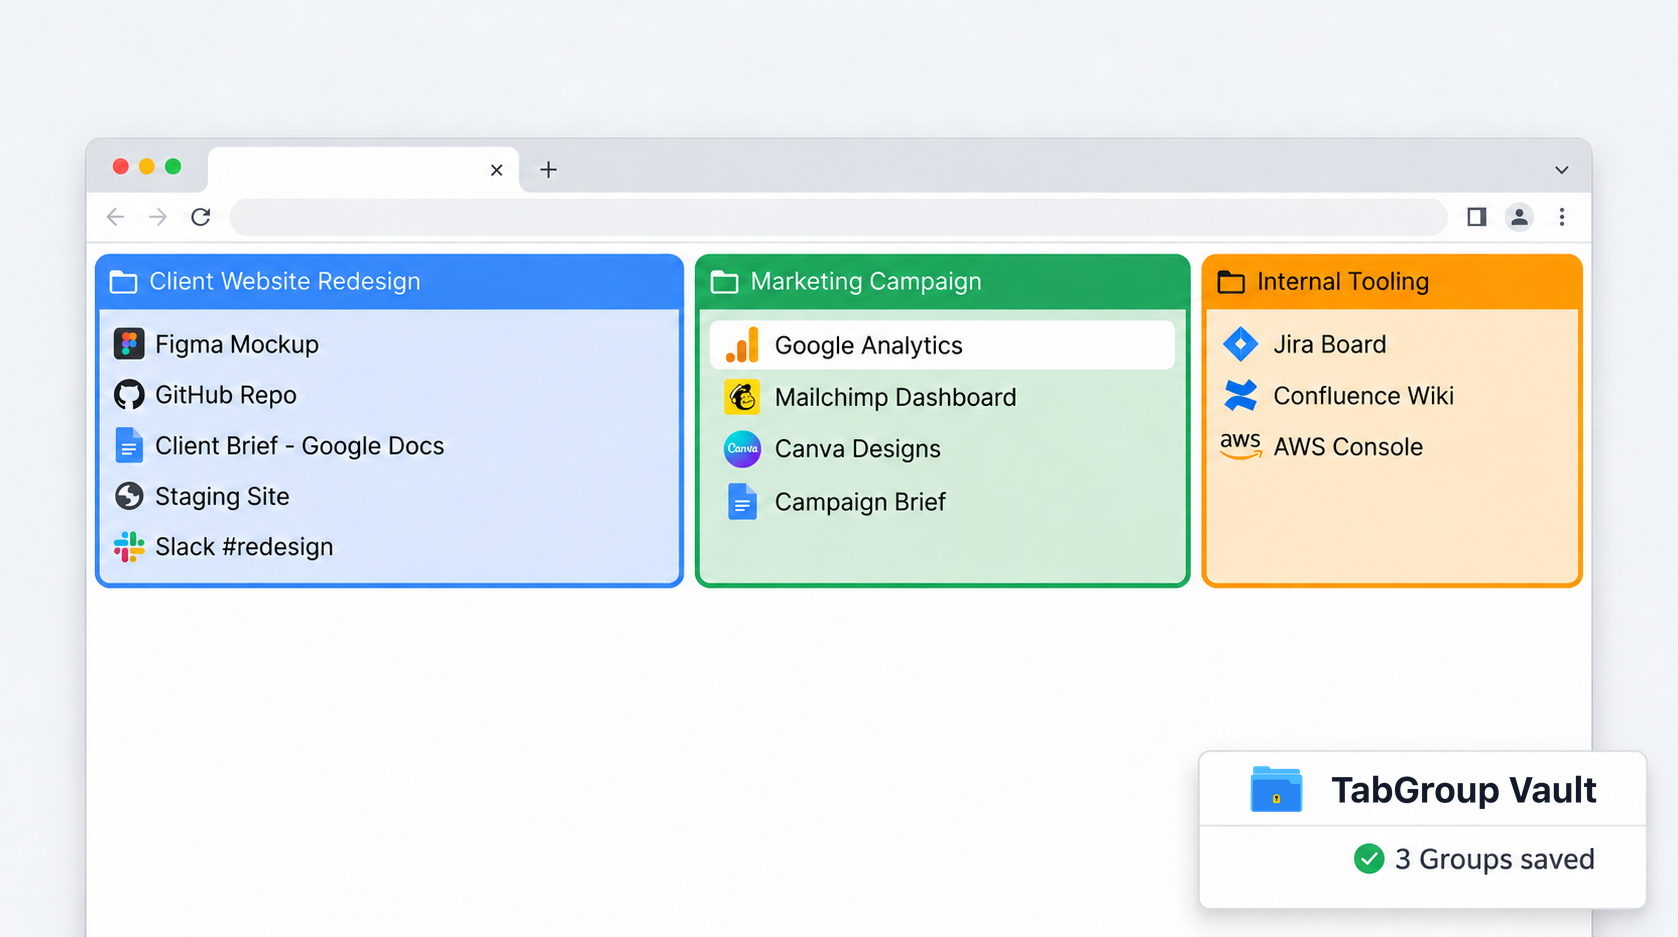Click the folder icon of Internal Tooling
Viewport: 1678px width, 937px height.
click(1231, 282)
